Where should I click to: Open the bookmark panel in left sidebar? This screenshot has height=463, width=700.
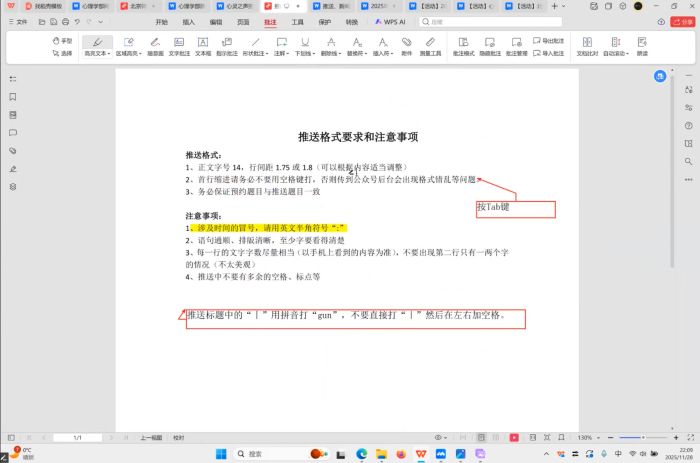(13, 97)
